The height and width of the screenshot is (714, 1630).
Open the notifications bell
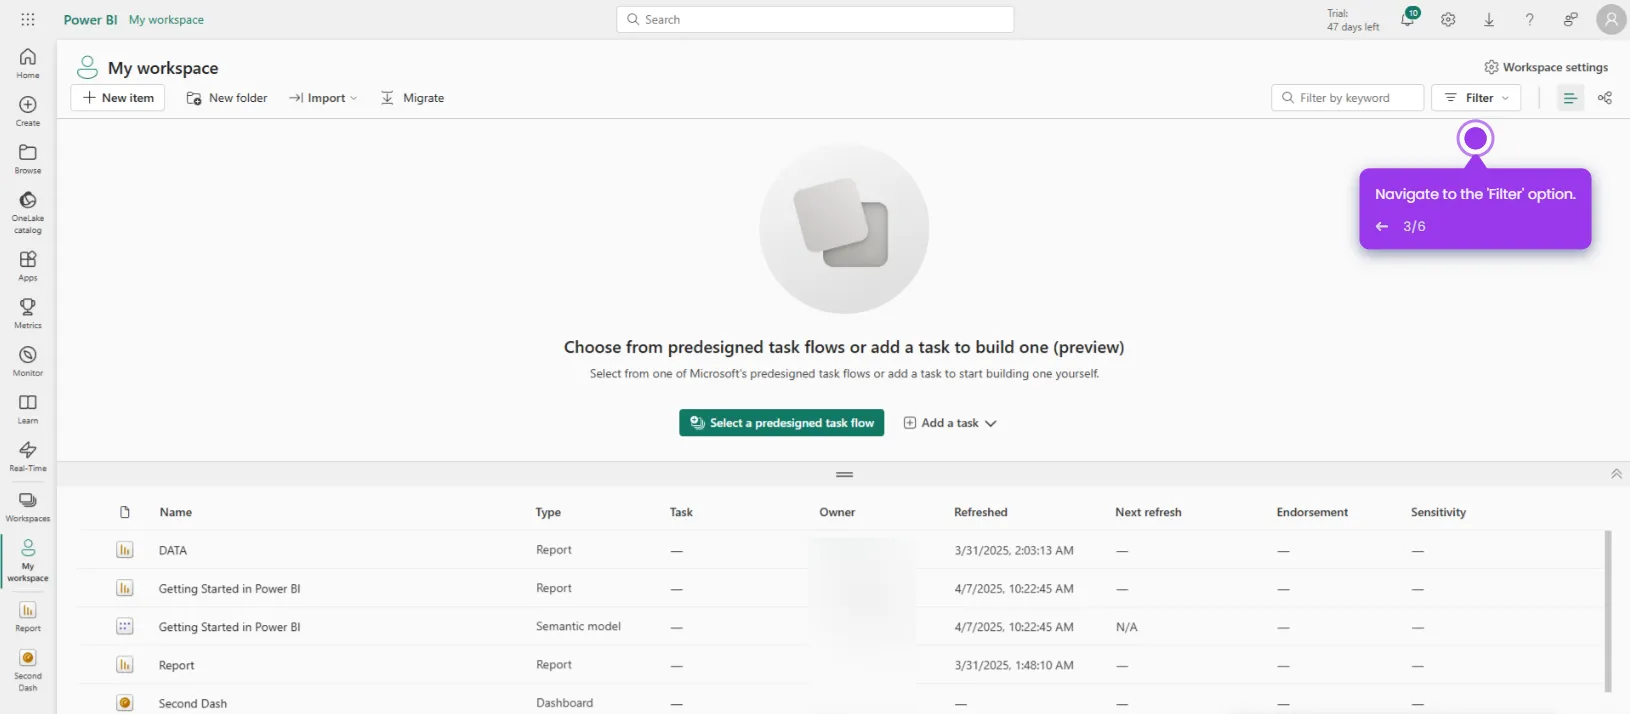1407,19
